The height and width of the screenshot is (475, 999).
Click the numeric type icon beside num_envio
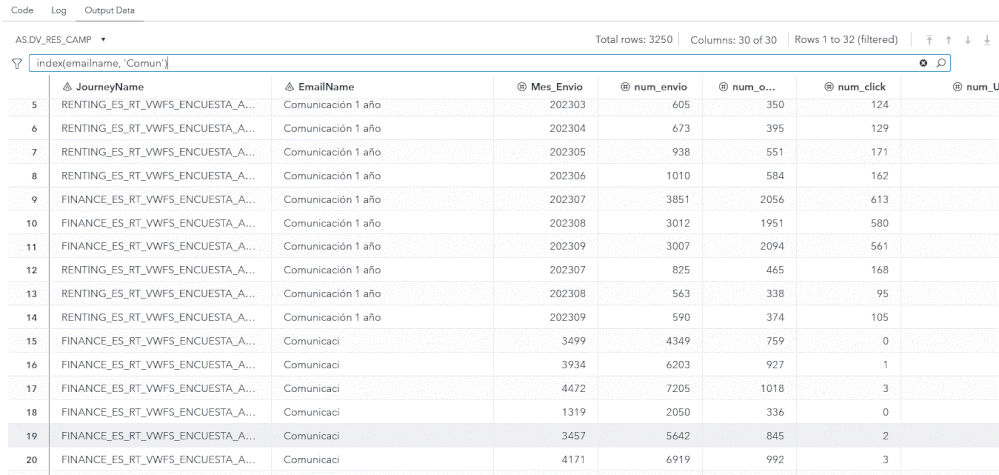point(625,86)
